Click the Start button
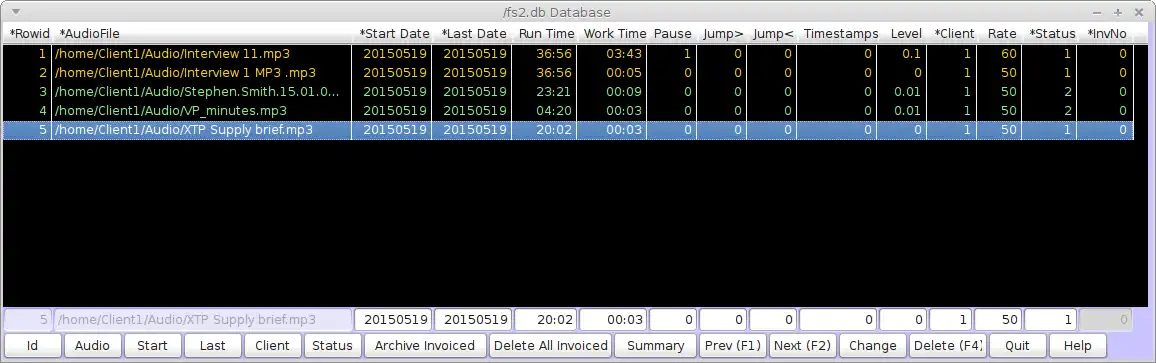Image resolution: width=1156 pixels, height=363 pixels. 152,345
